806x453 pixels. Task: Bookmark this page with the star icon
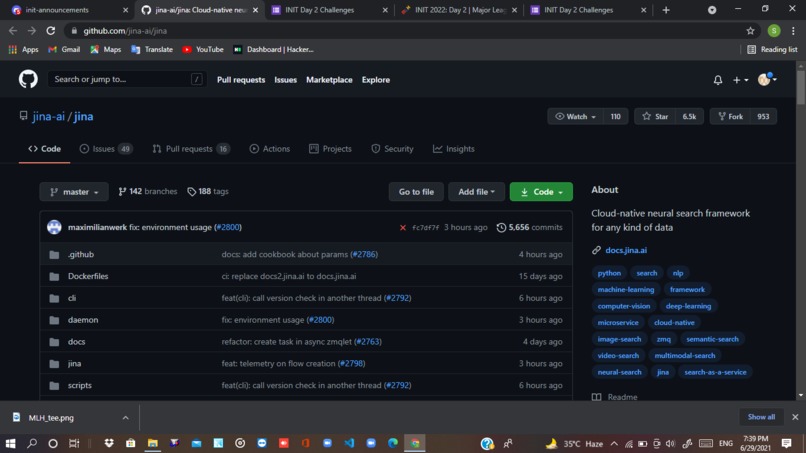coord(750,31)
